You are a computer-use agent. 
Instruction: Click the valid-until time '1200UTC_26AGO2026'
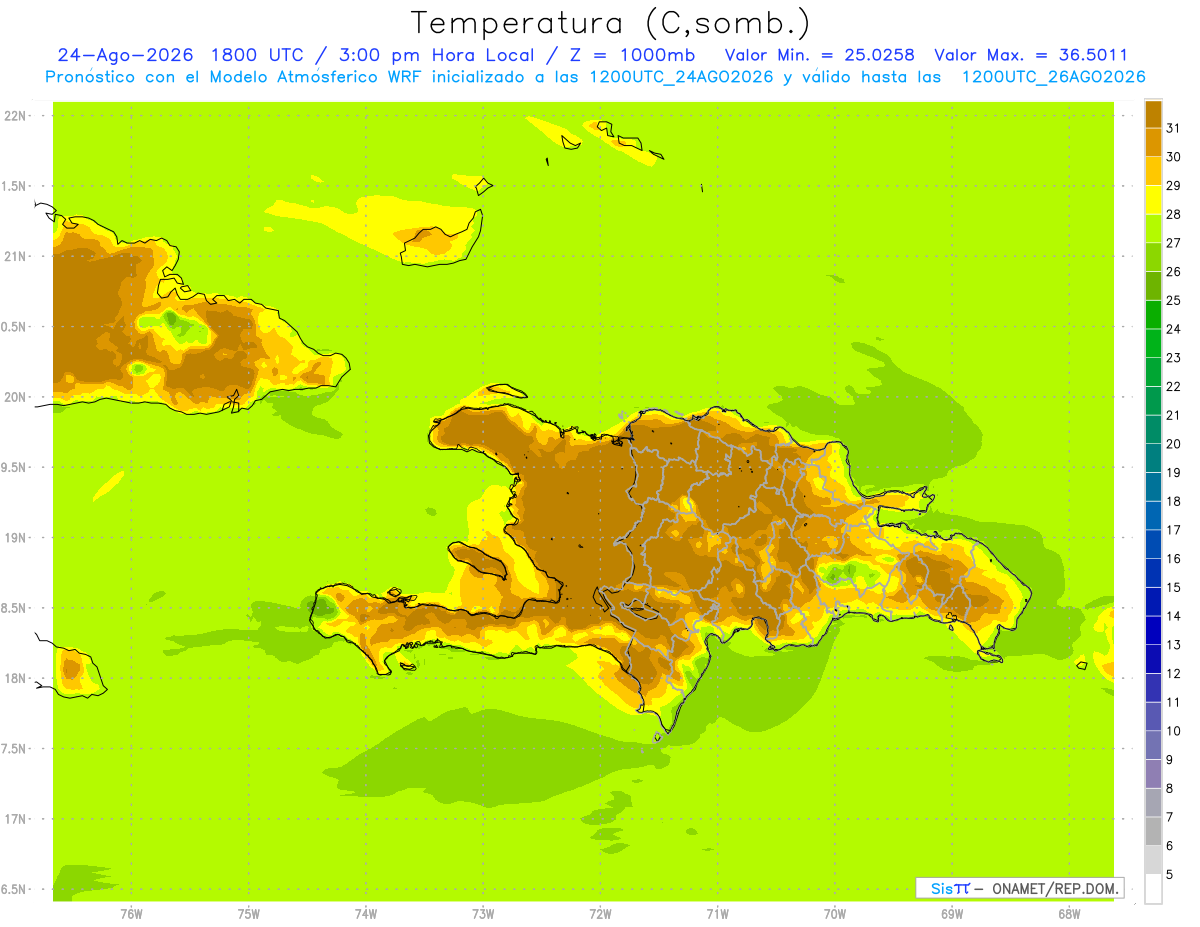coord(1054,77)
